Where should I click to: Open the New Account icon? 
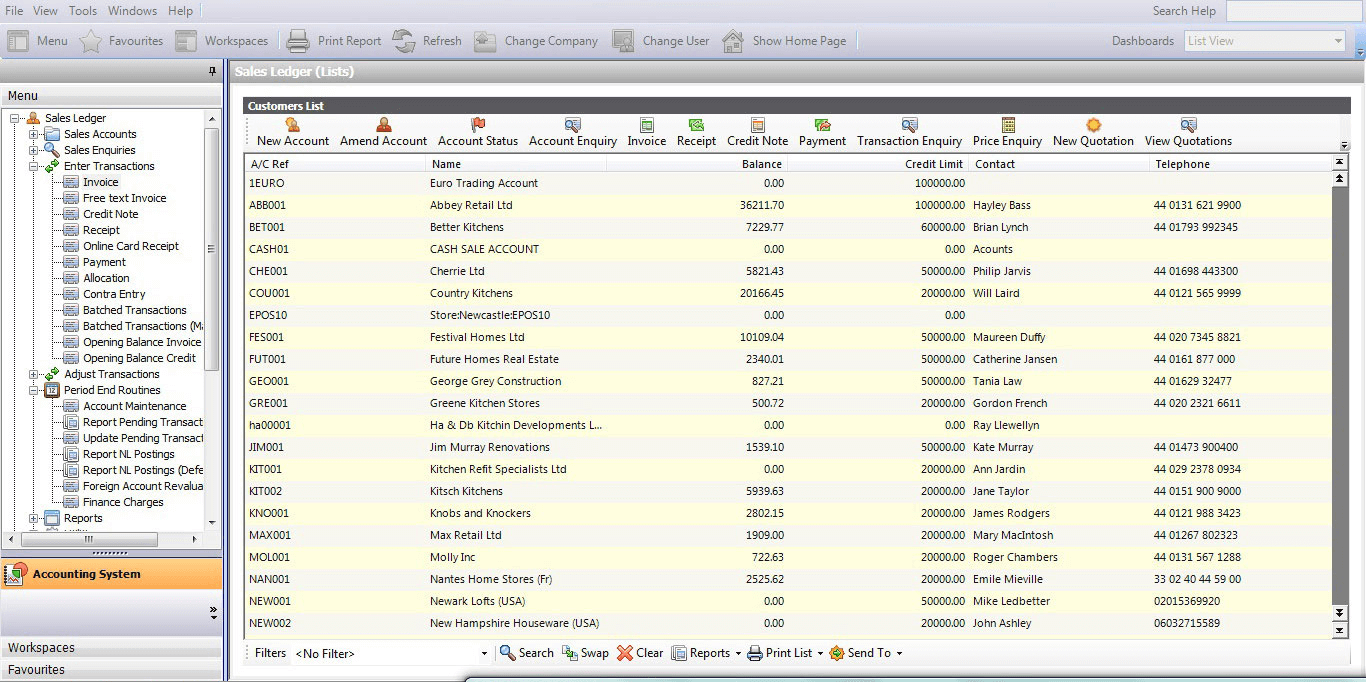(293, 125)
